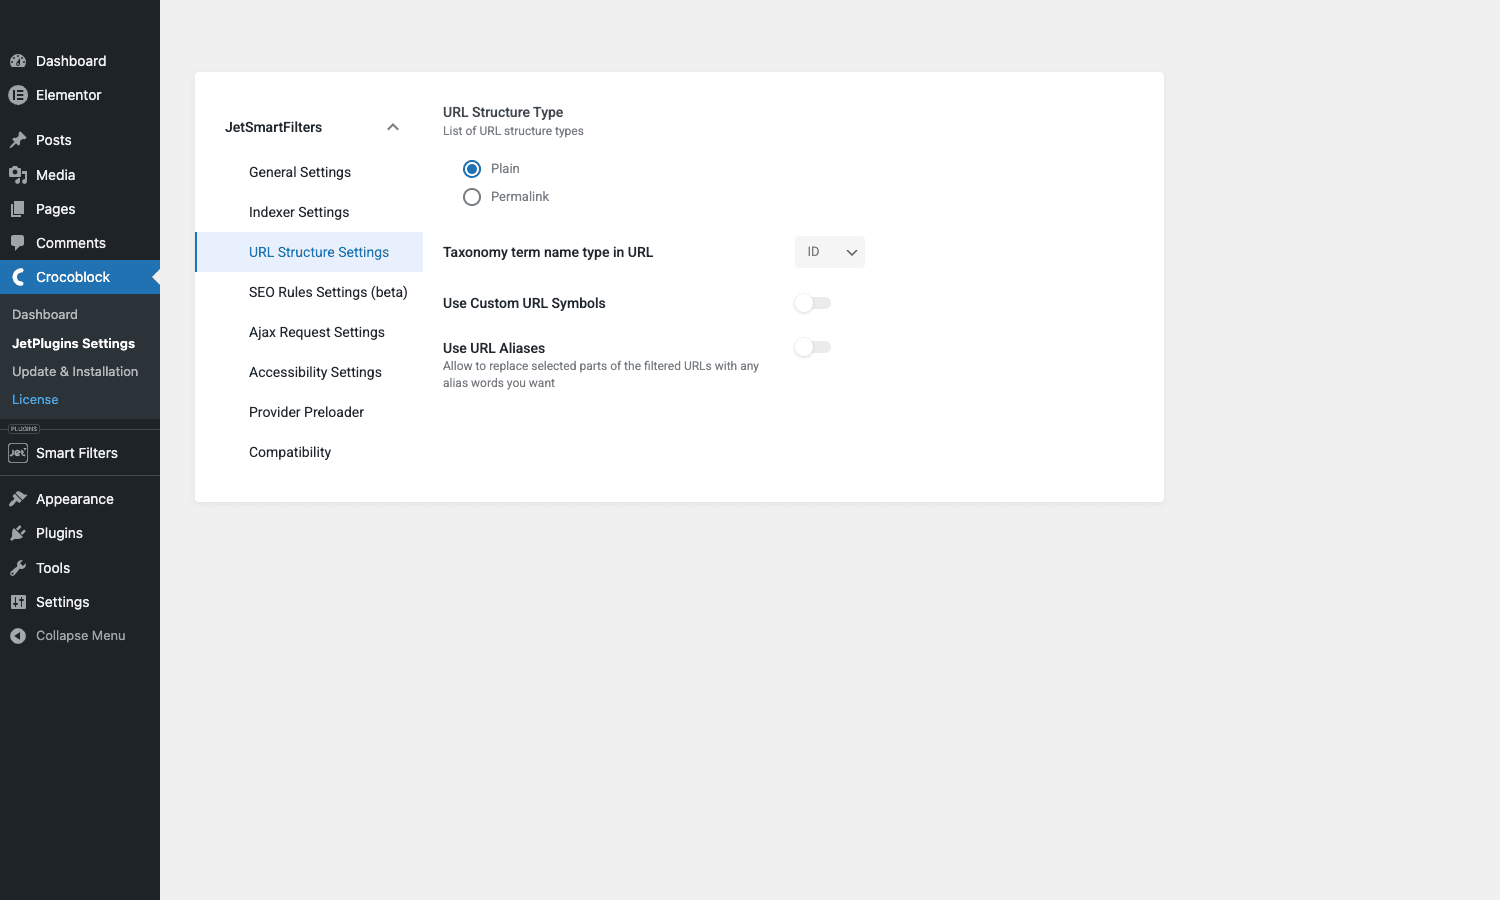Click the JetSmartFilters section heading
The width and height of the screenshot is (1500, 900).
(x=273, y=127)
